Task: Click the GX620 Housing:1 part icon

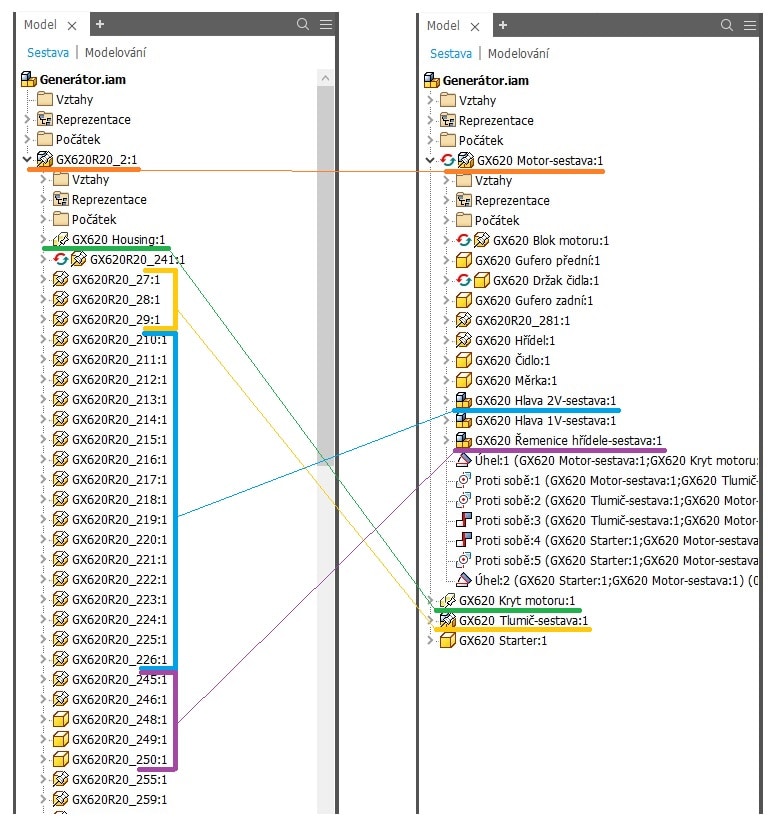Action: point(61,240)
